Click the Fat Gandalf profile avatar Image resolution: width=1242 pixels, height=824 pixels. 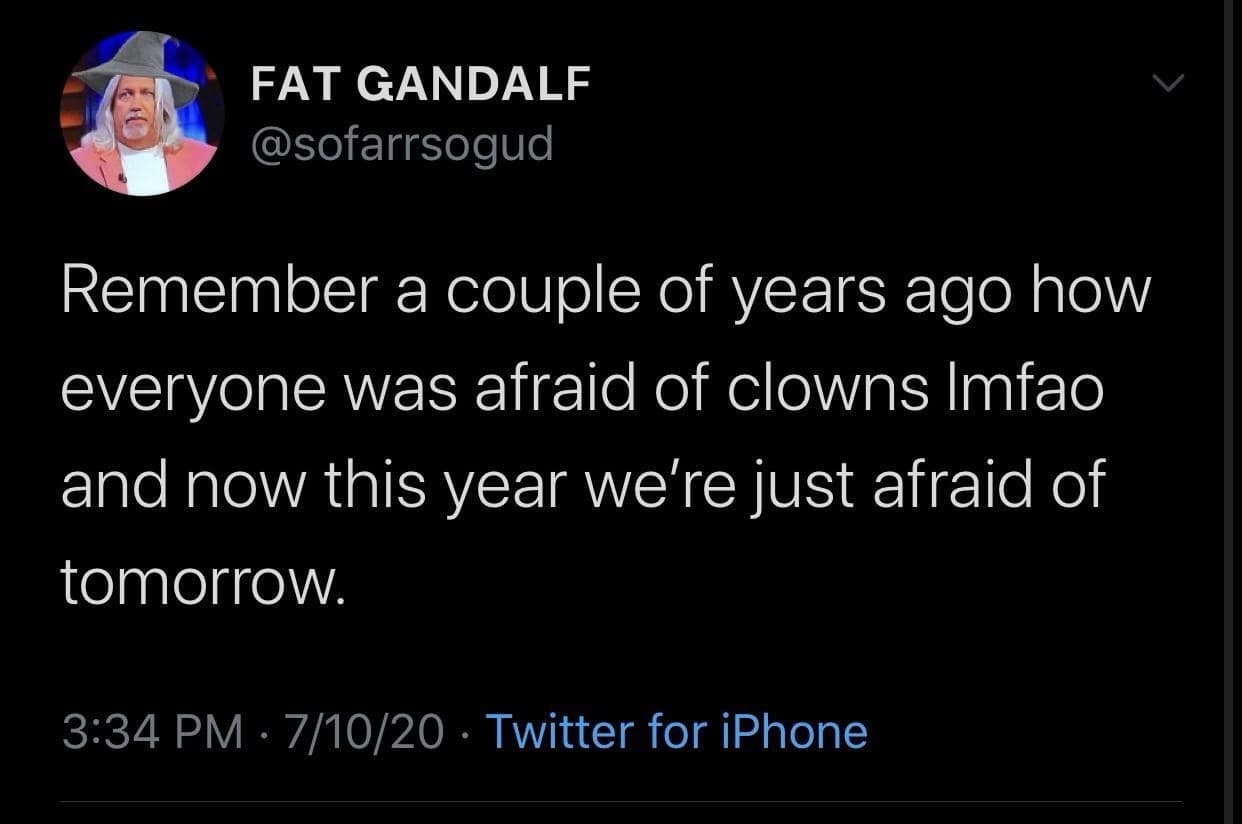[141, 112]
